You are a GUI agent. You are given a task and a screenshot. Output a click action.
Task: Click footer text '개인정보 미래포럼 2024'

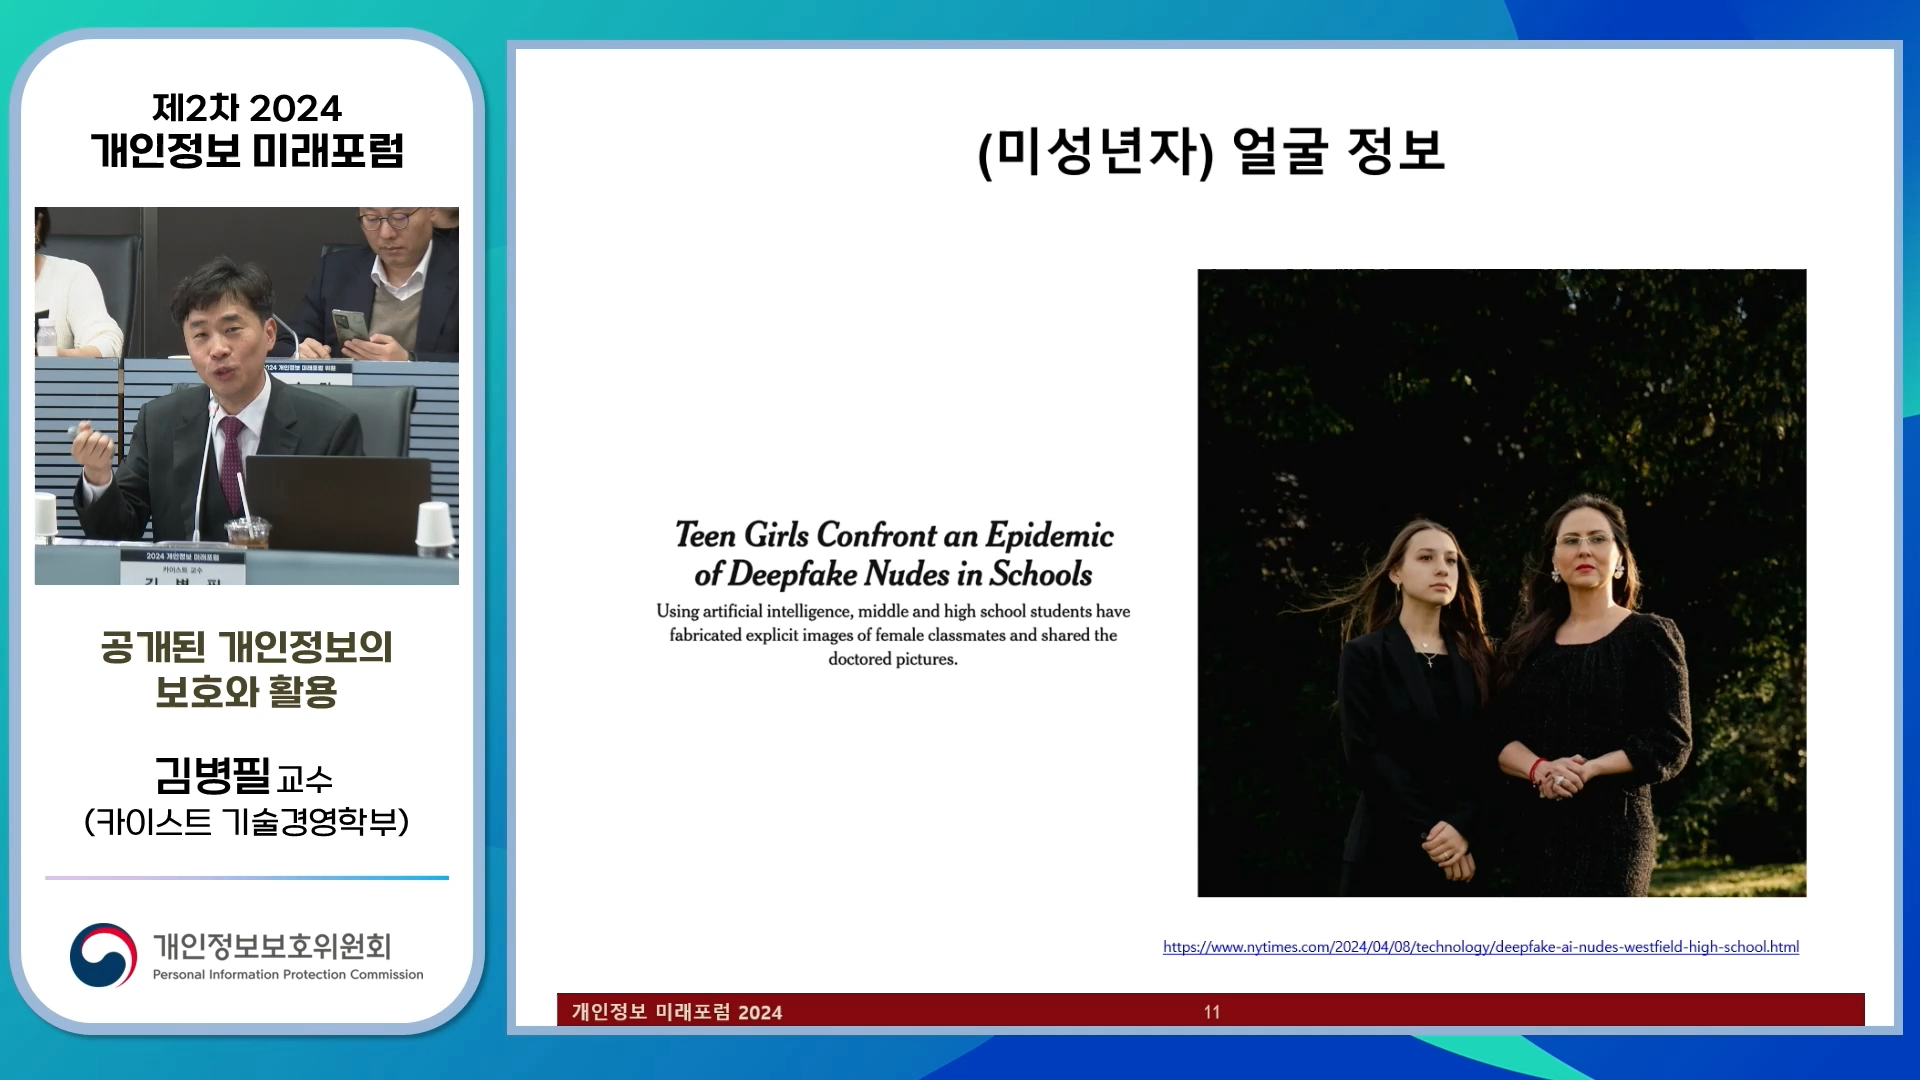(x=677, y=1012)
